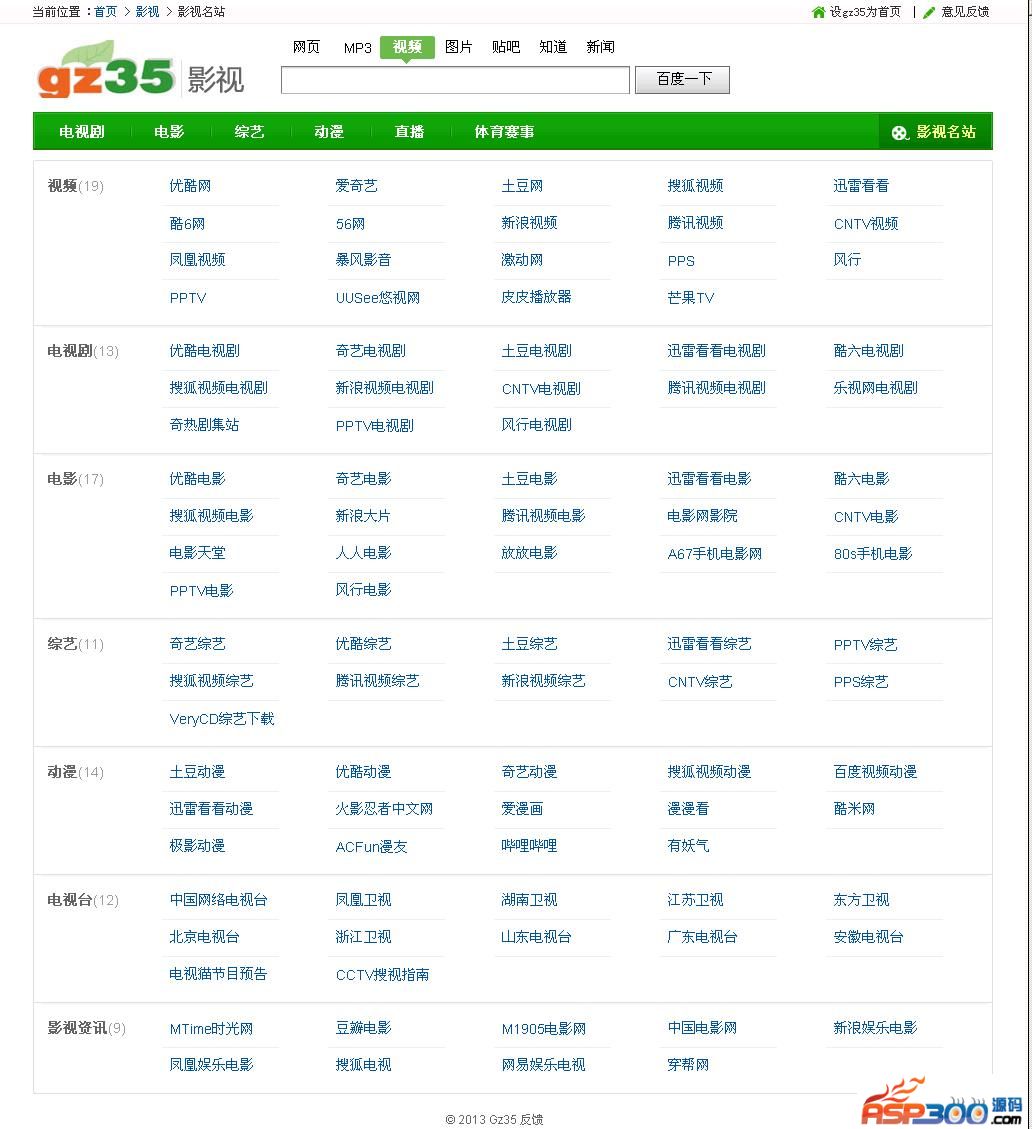1032x1129 pixels.
Task: Click the 百度一下 search button
Action: 682,80
